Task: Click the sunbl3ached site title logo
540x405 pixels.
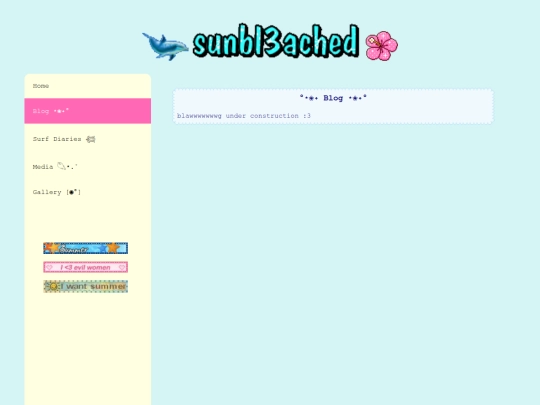Action: [276, 41]
